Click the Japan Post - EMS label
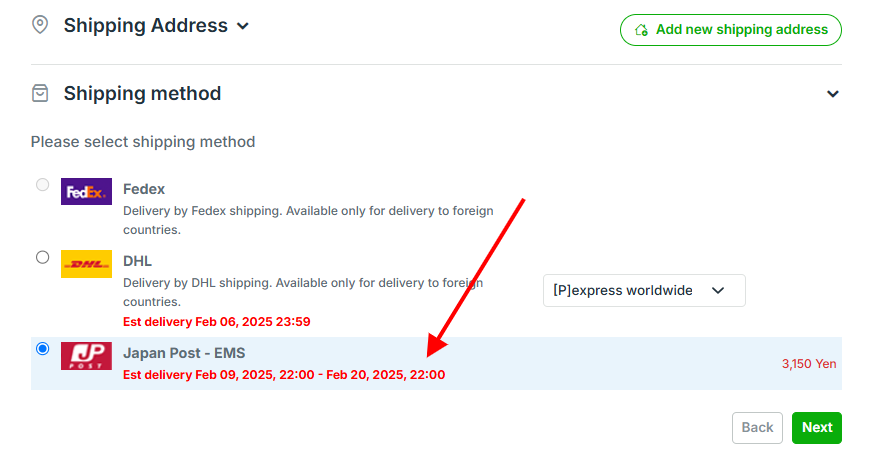Screen dimensions: 870x459 tap(184, 353)
